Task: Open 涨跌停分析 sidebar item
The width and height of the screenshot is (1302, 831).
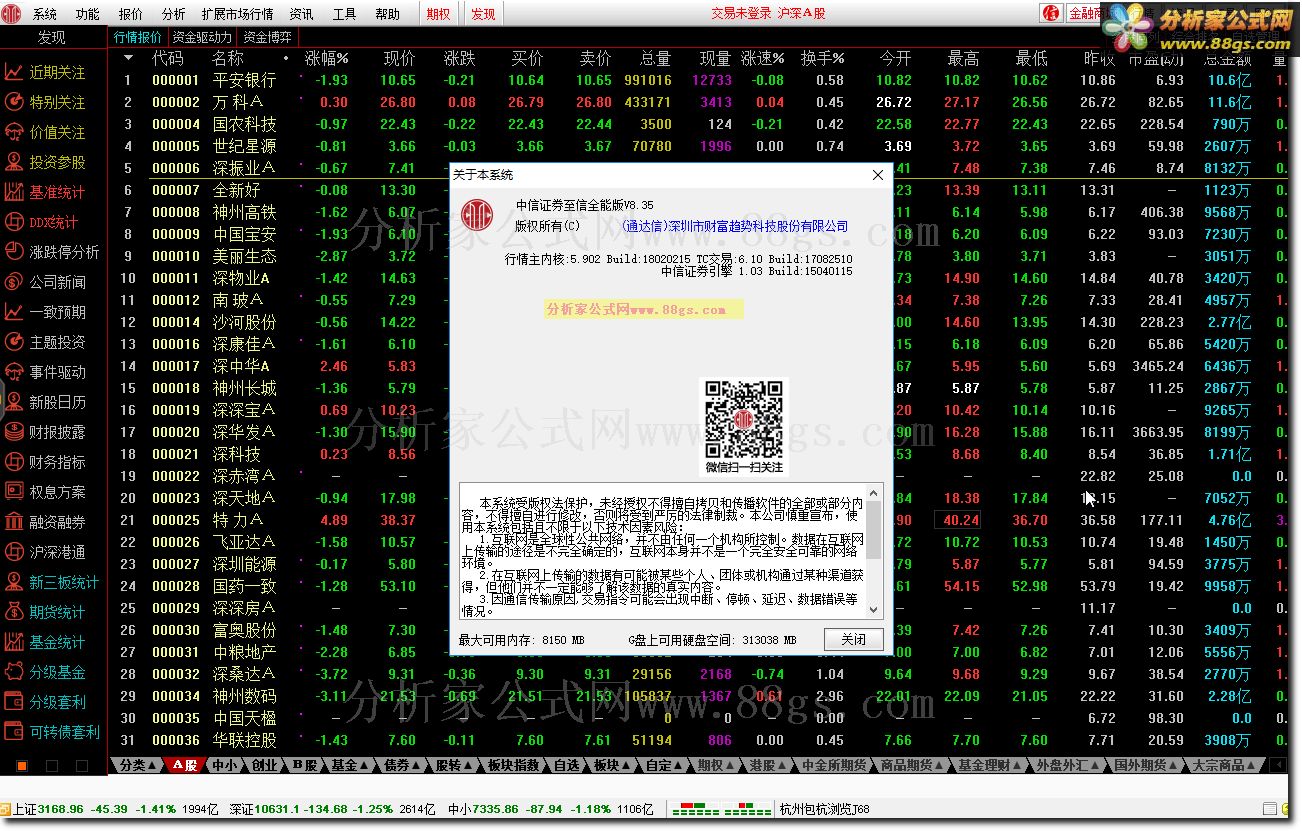Action: point(52,253)
